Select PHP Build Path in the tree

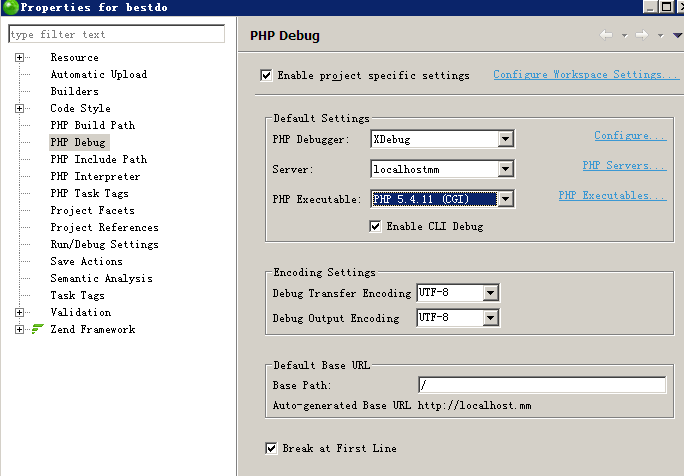click(x=92, y=125)
